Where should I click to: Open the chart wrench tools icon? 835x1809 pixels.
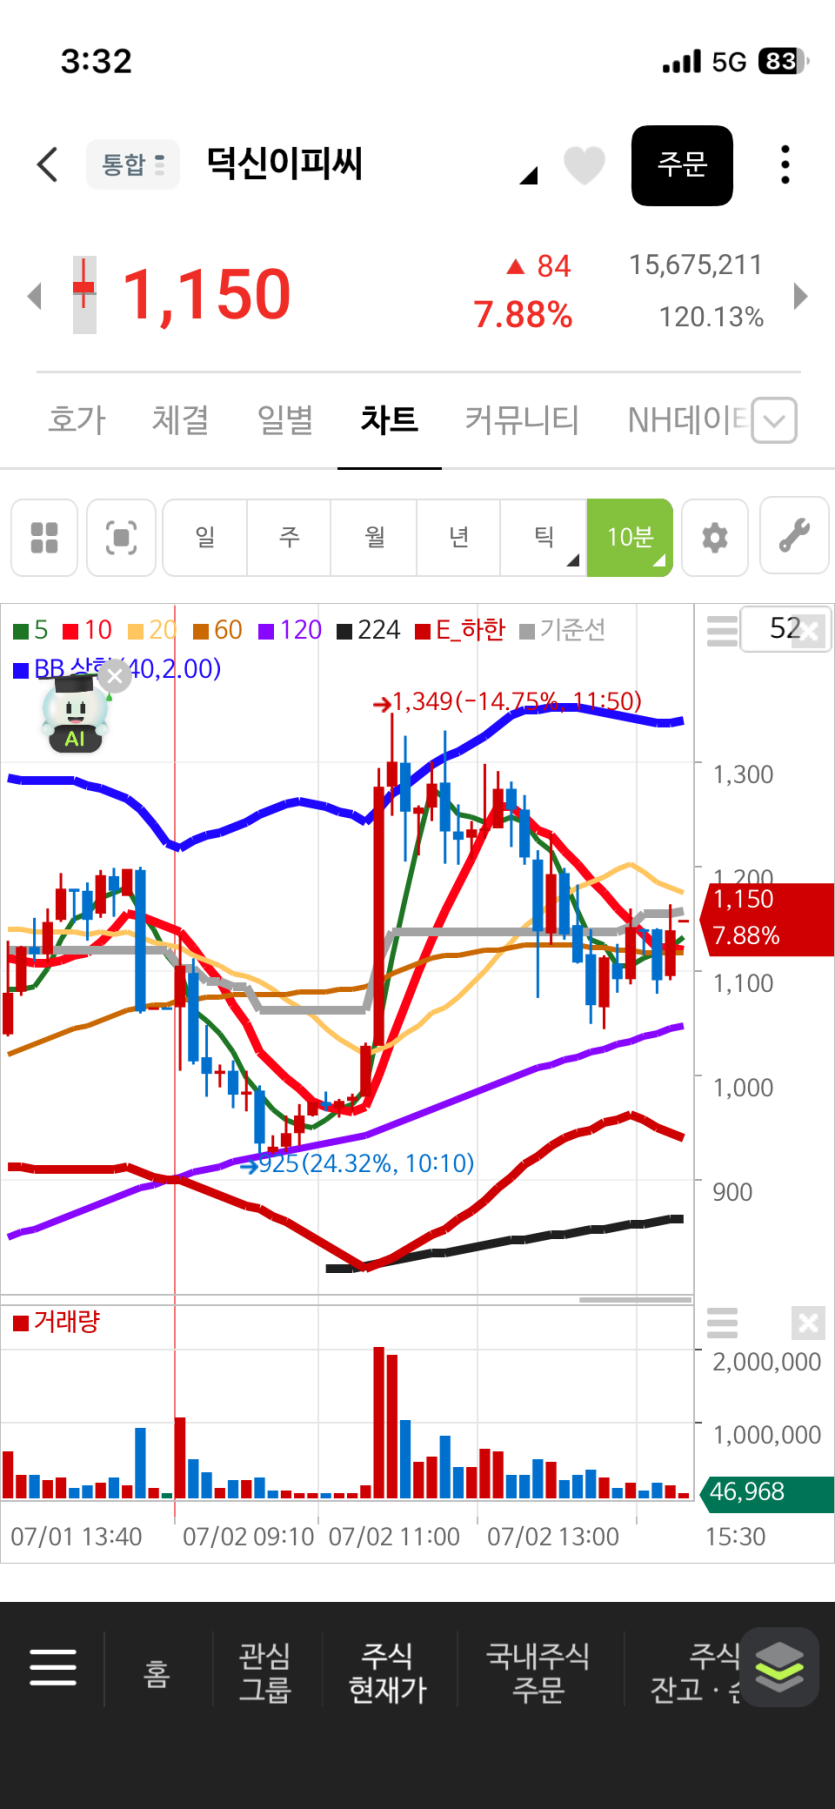794,537
